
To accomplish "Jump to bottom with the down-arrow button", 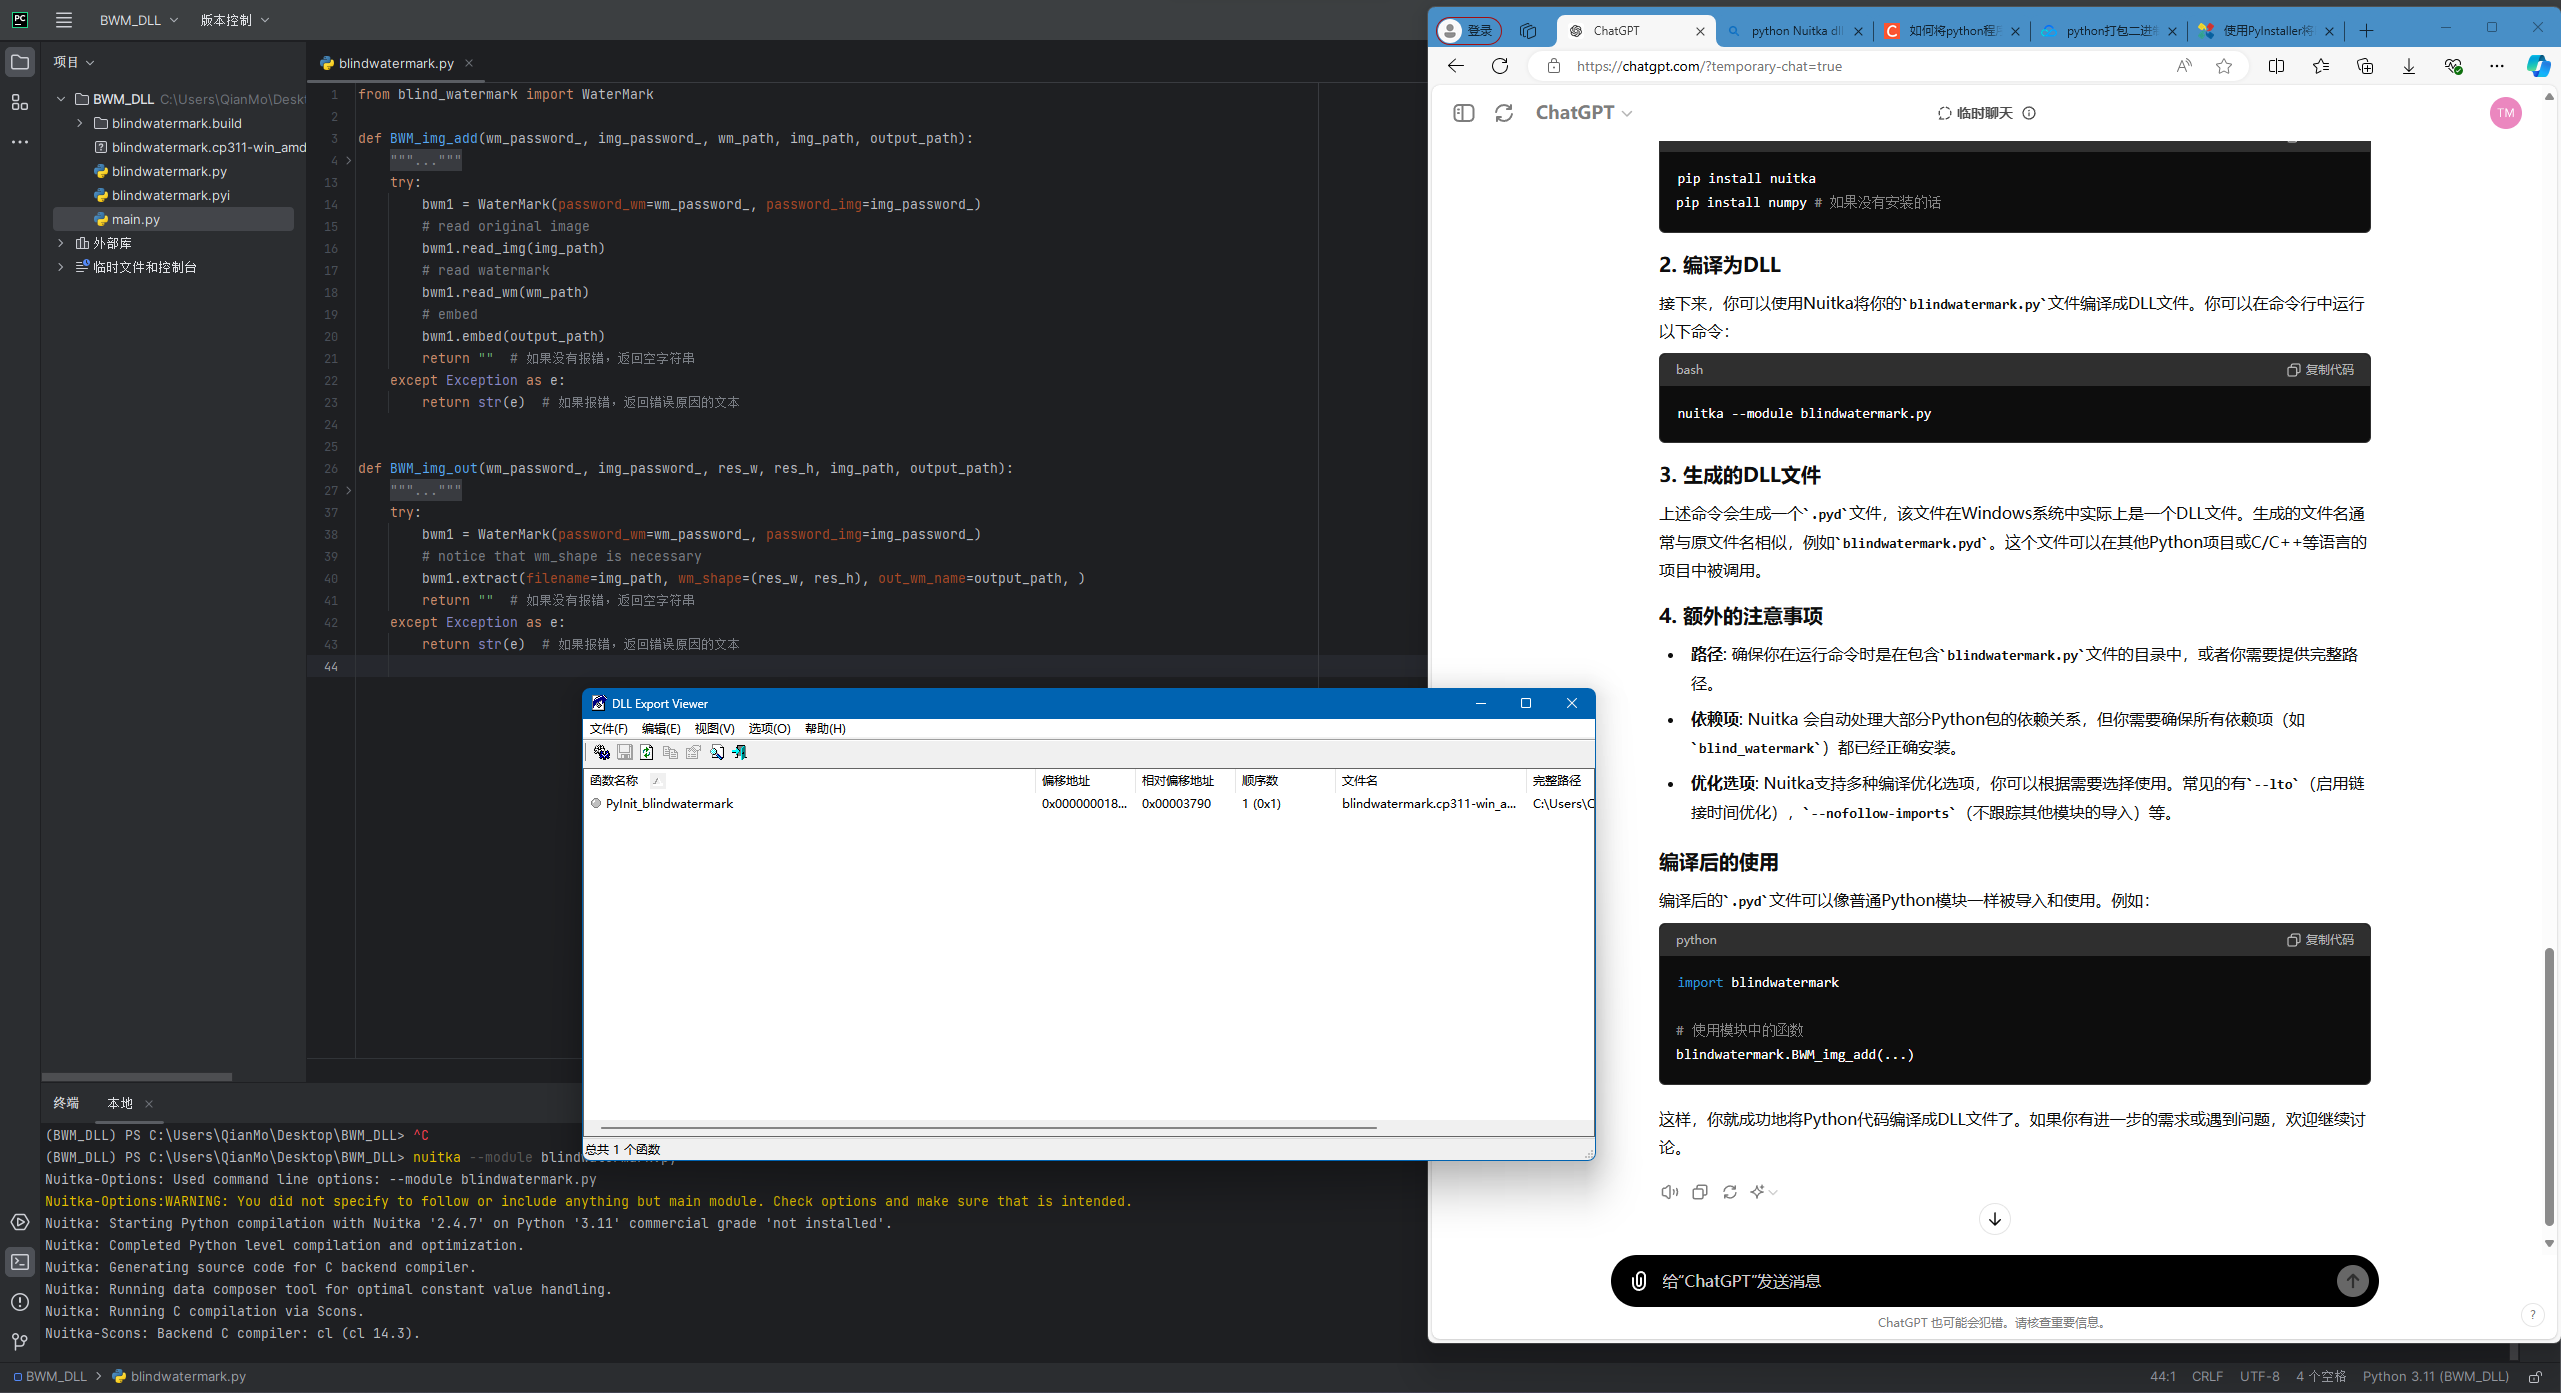I will pos(1995,1219).
